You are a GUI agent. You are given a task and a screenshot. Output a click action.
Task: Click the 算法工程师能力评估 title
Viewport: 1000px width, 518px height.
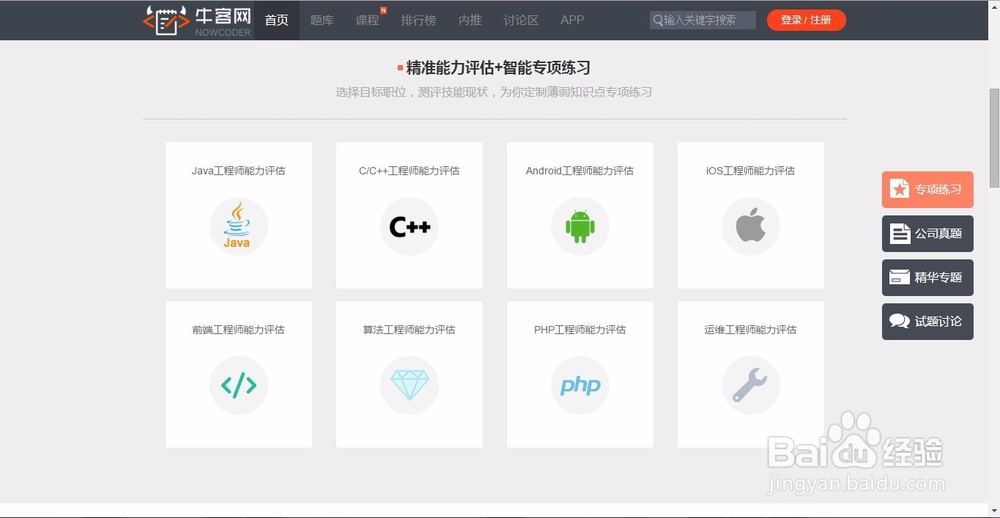(x=409, y=330)
